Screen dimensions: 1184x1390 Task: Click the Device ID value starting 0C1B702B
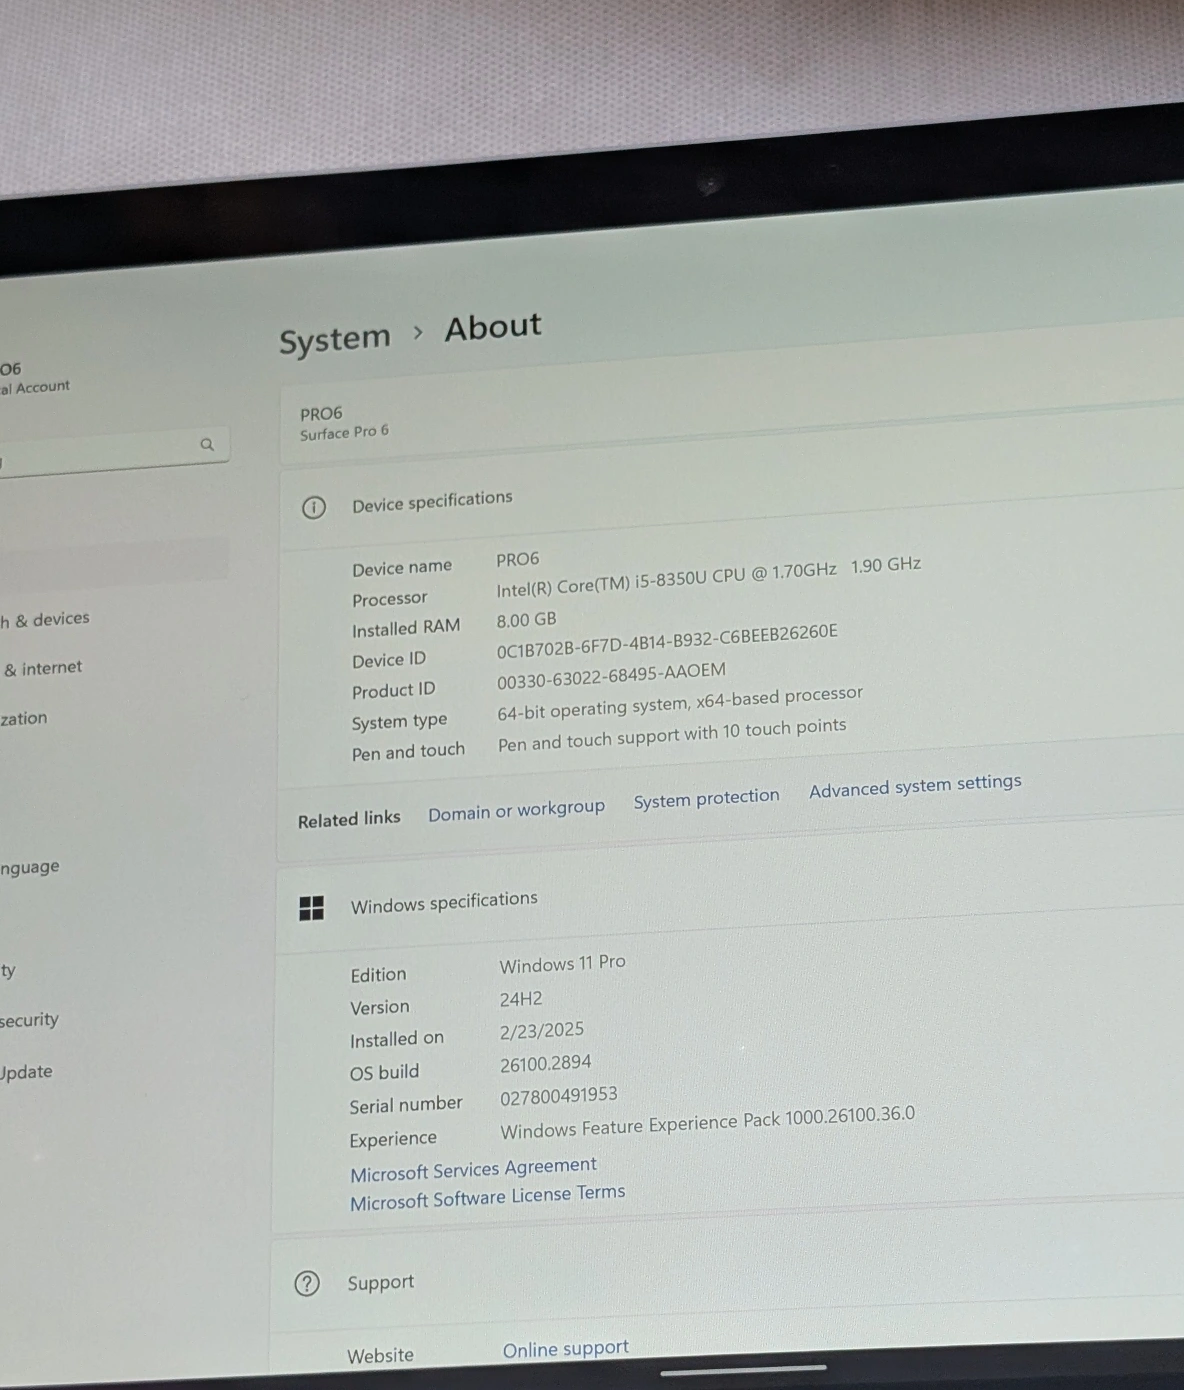pyautogui.click(x=667, y=641)
